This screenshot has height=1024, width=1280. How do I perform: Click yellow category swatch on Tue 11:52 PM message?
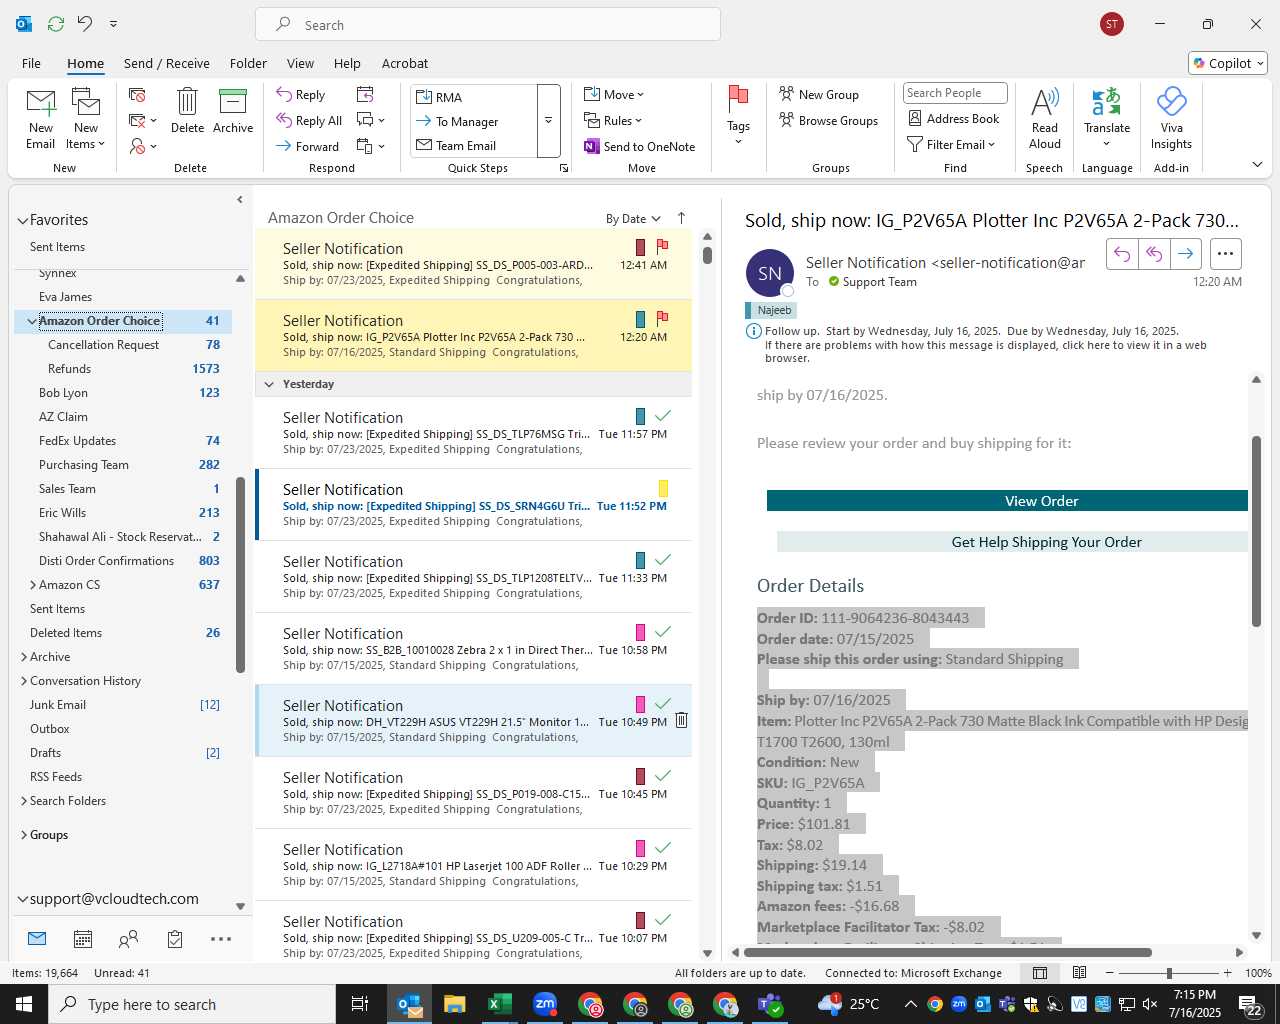663,488
